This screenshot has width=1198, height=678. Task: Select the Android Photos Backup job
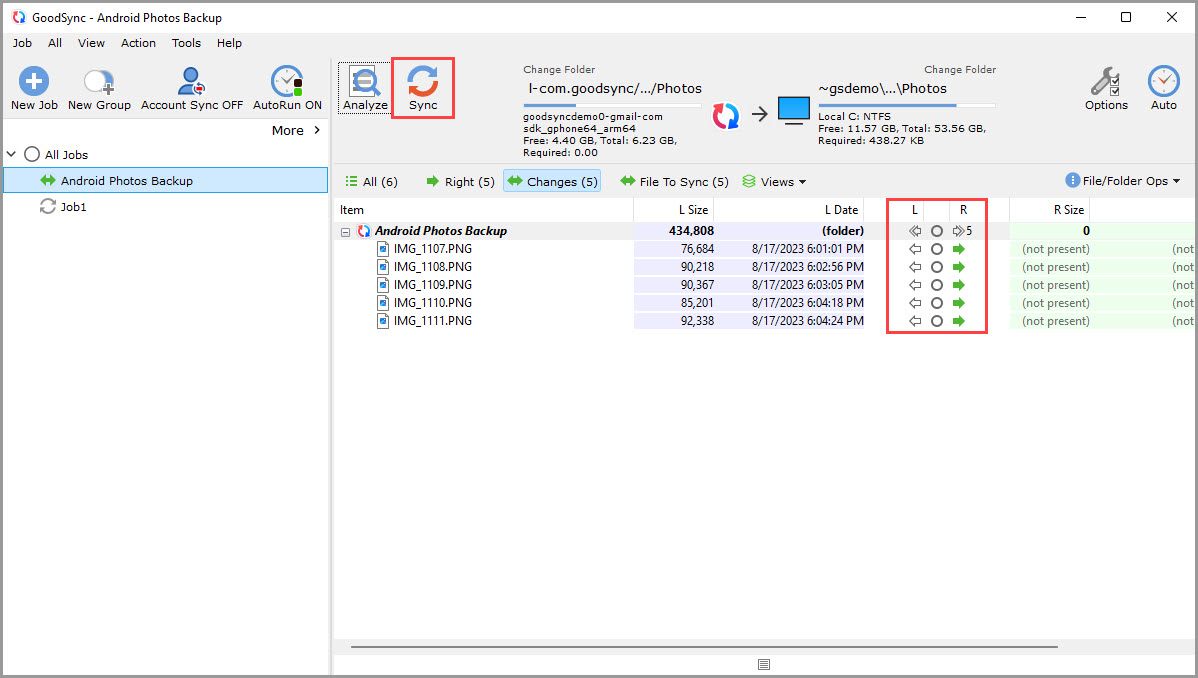pos(166,180)
